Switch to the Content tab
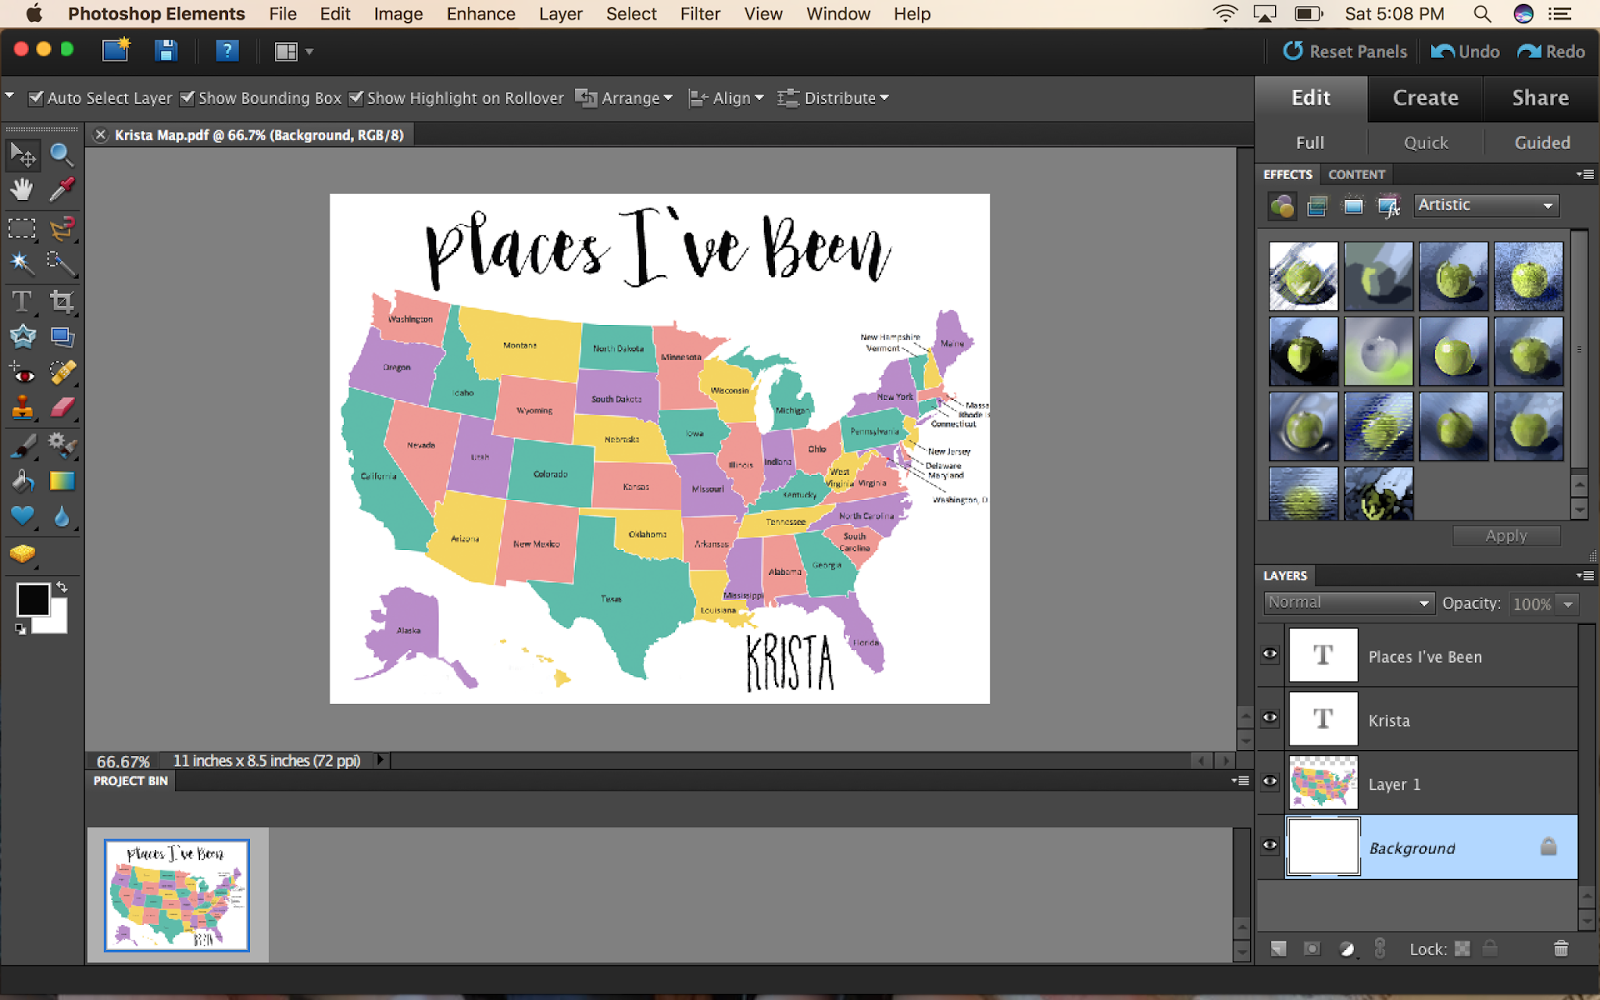The width and height of the screenshot is (1600, 1000). tap(1356, 174)
